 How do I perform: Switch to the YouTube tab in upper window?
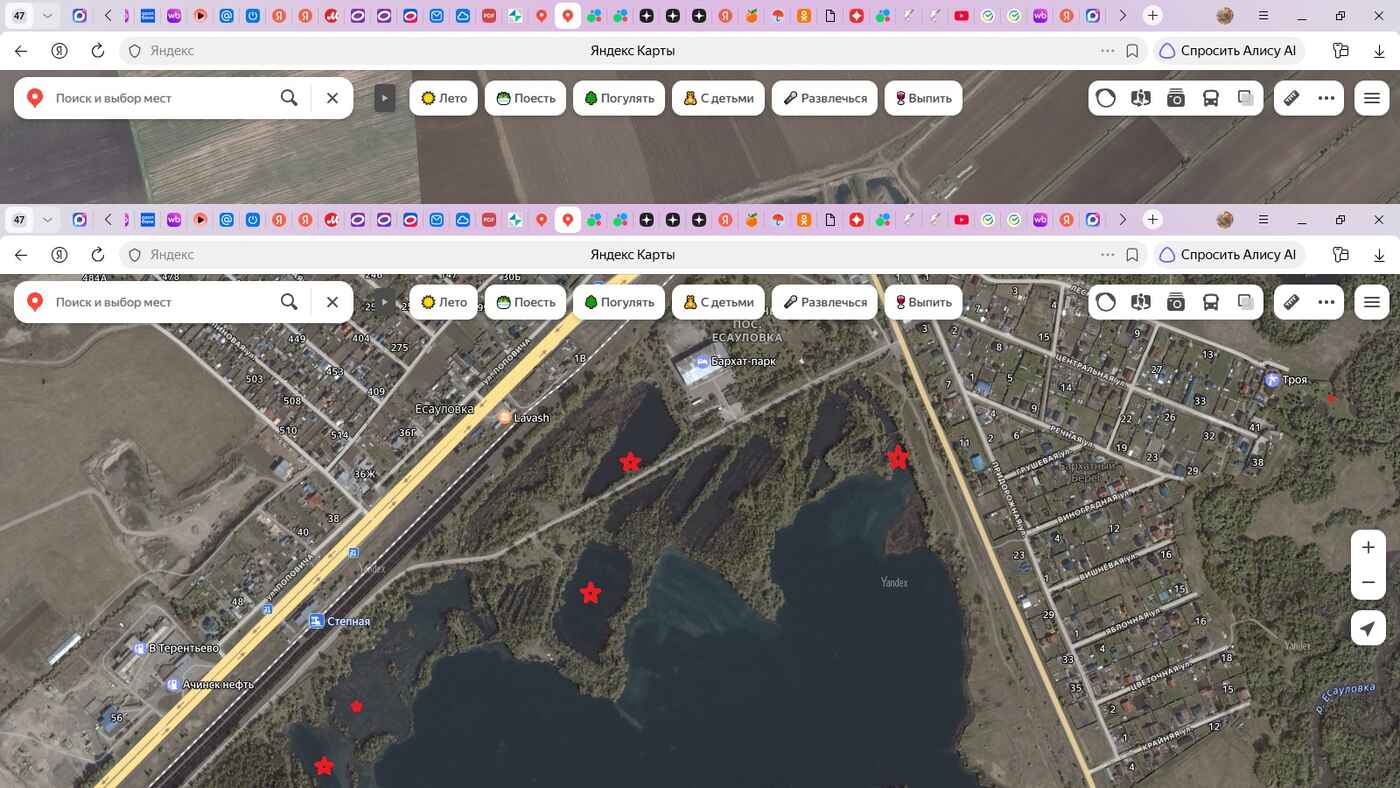962,16
